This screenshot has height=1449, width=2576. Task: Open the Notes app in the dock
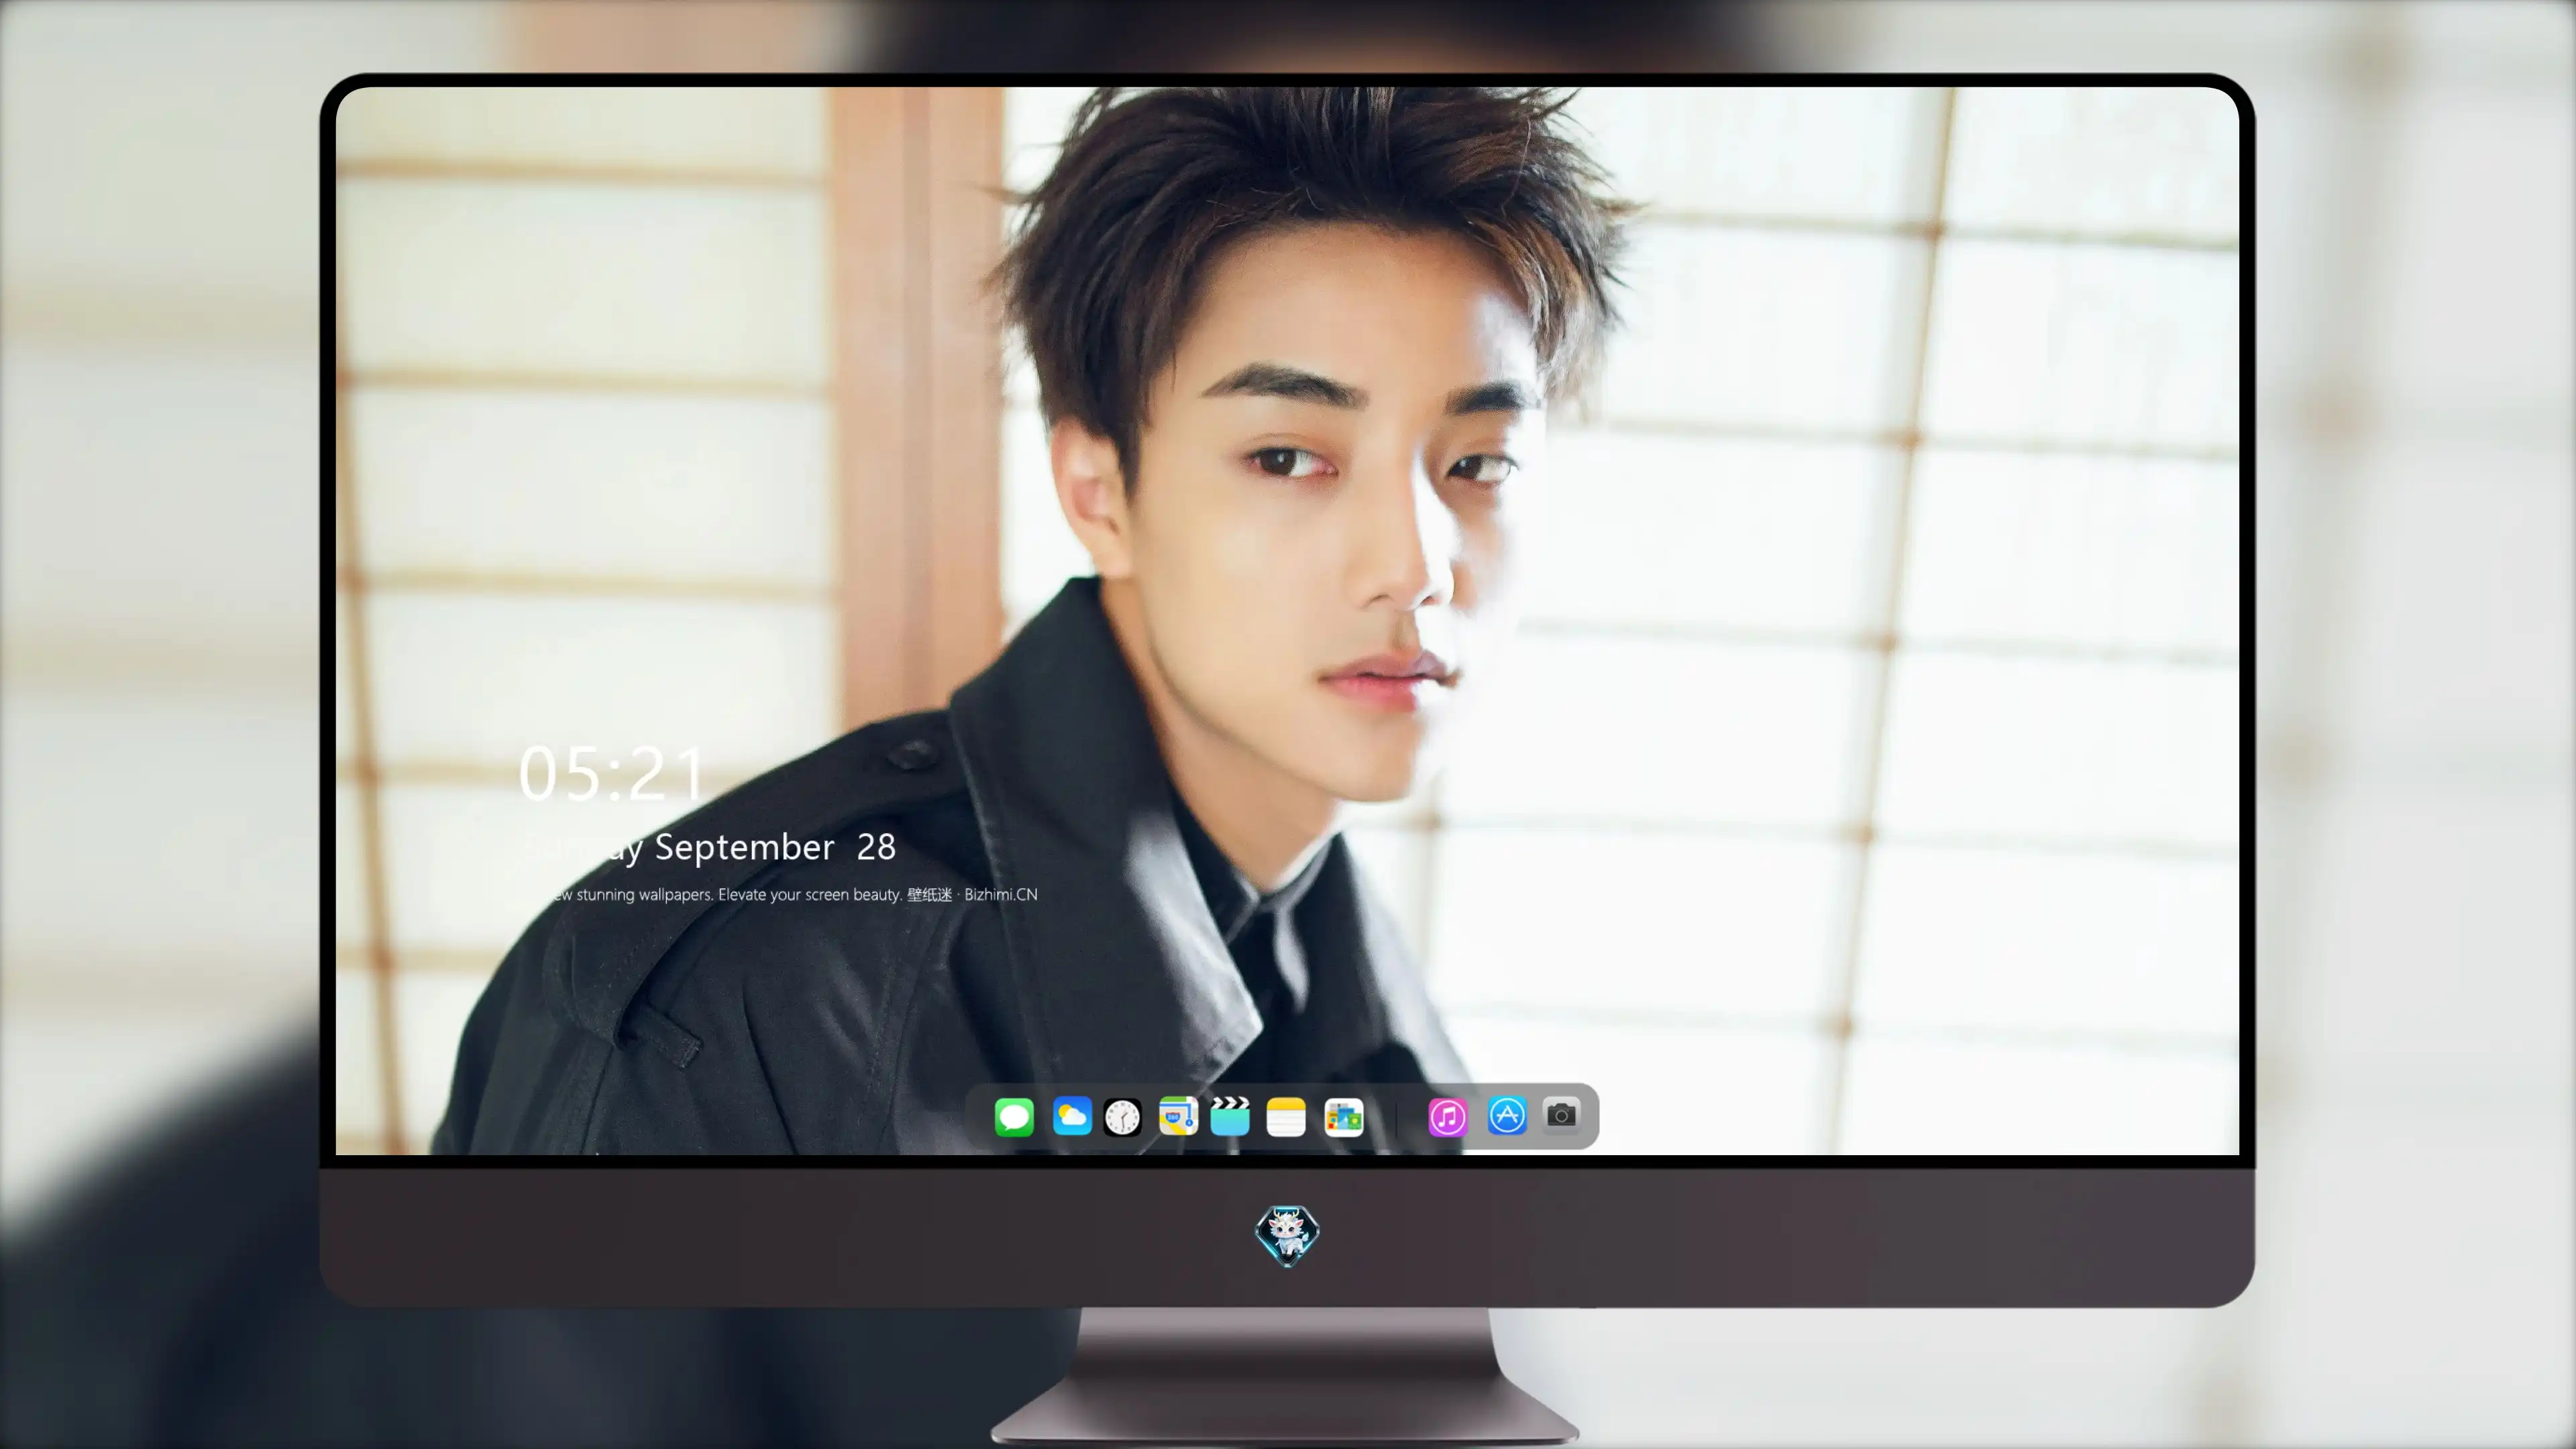1286,1116
